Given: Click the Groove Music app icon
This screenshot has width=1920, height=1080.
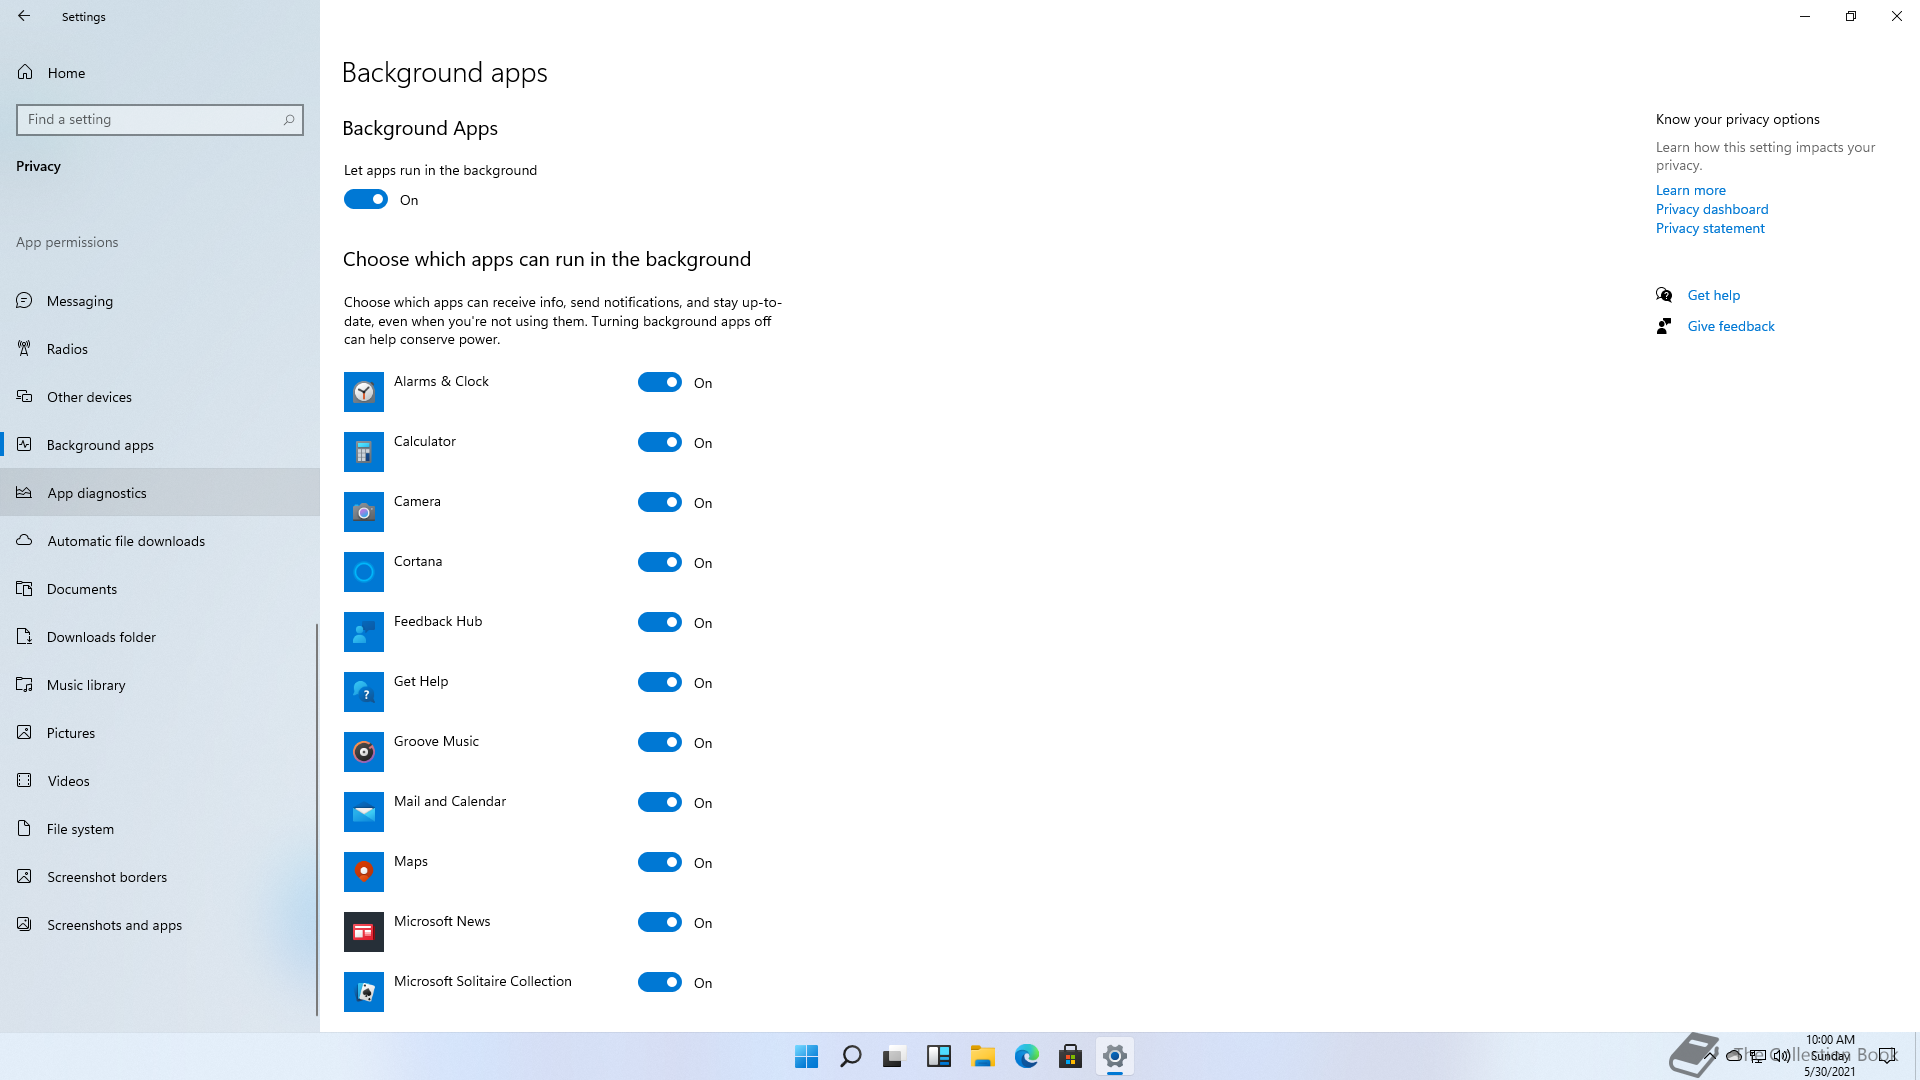Looking at the screenshot, I should pos(364,752).
